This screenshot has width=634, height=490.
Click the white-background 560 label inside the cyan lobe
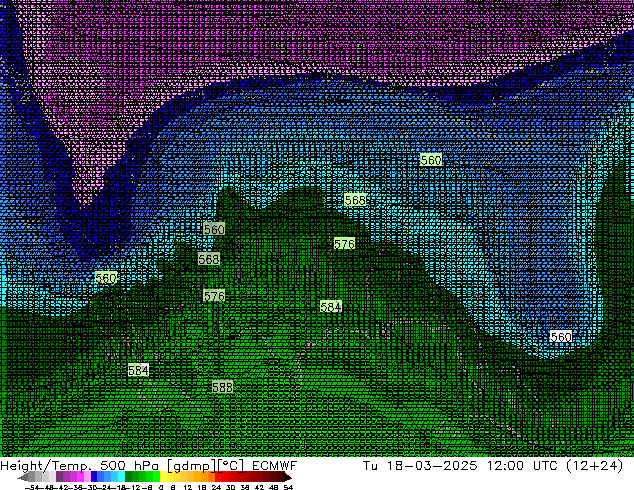coord(561,337)
